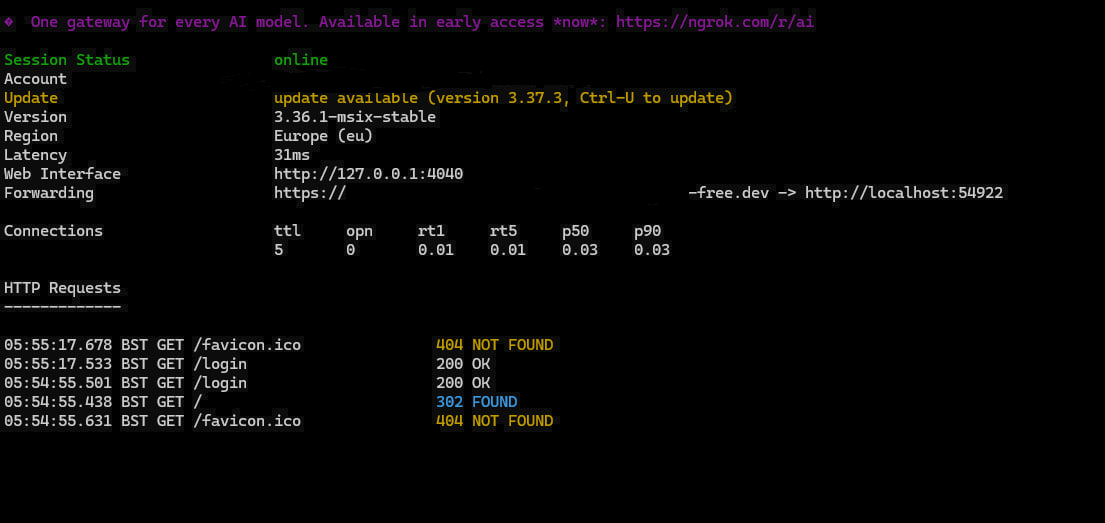Click the 05:55:17.533 GET /login request
Image resolution: width=1105 pixels, height=523 pixels.
point(125,364)
